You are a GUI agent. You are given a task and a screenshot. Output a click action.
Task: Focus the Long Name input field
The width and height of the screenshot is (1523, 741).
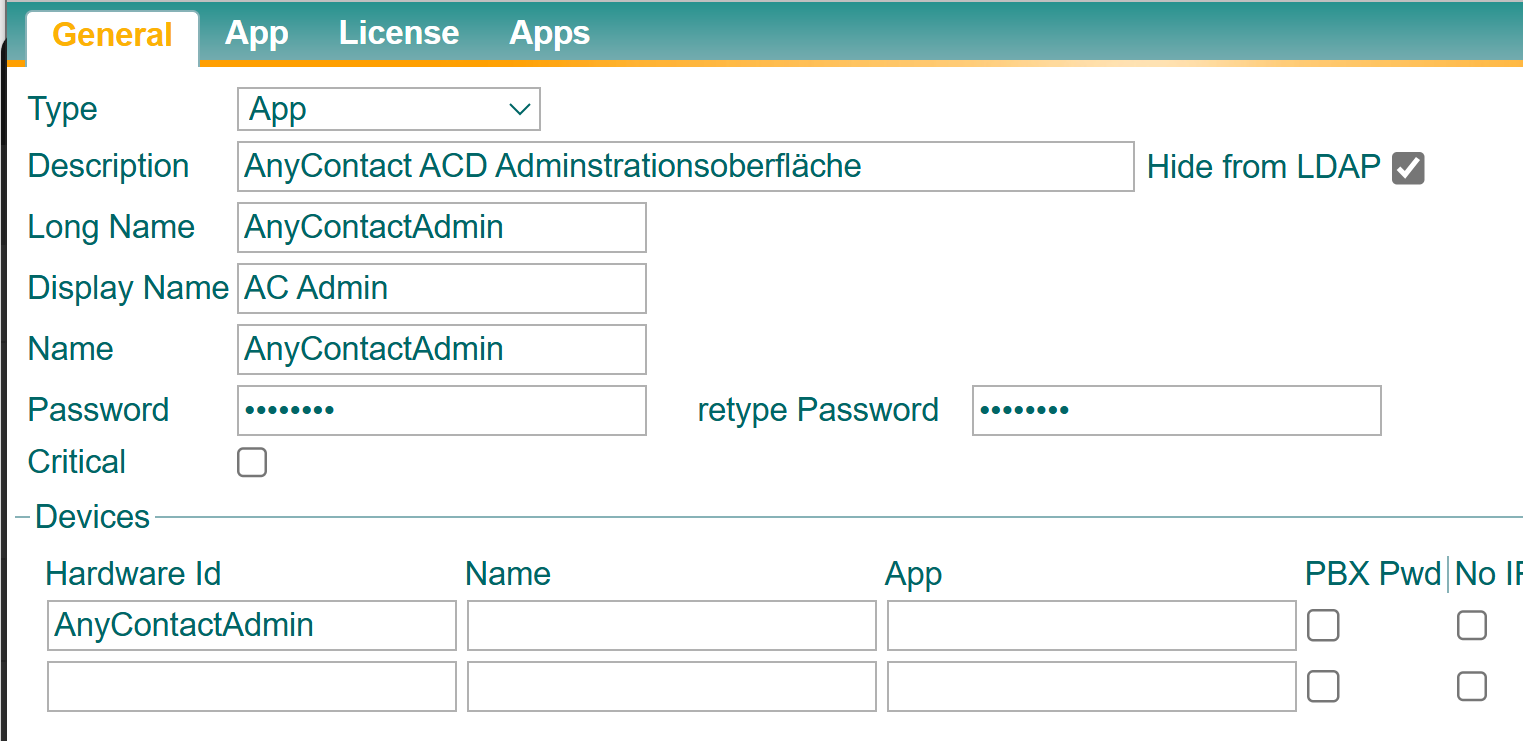pyautogui.click(x=441, y=227)
